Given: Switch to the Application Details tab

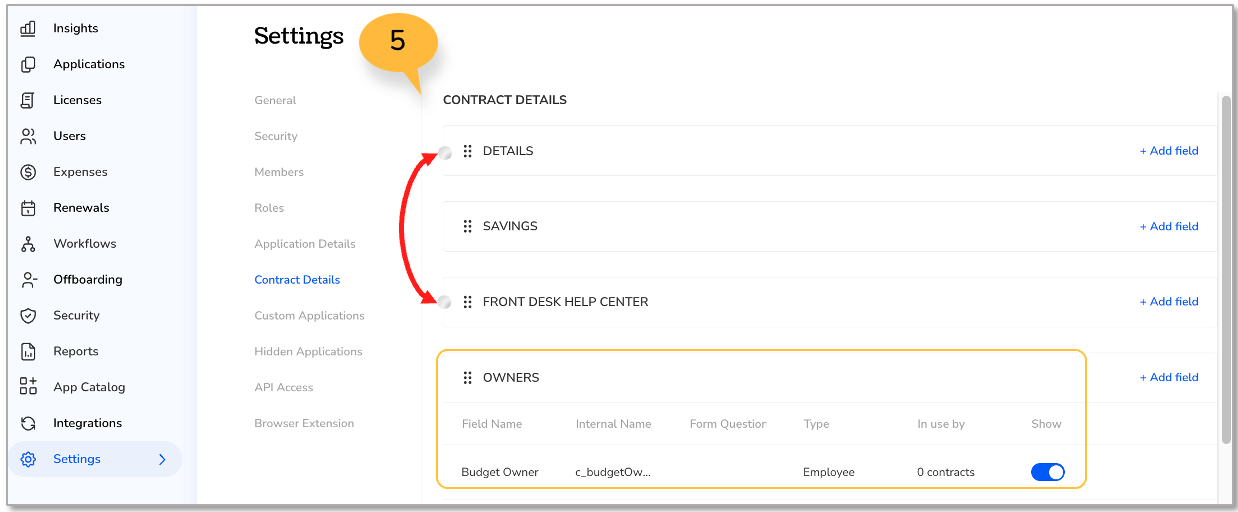Looking at the screenshot, I should pyautogui.click(x=305, y=244).
